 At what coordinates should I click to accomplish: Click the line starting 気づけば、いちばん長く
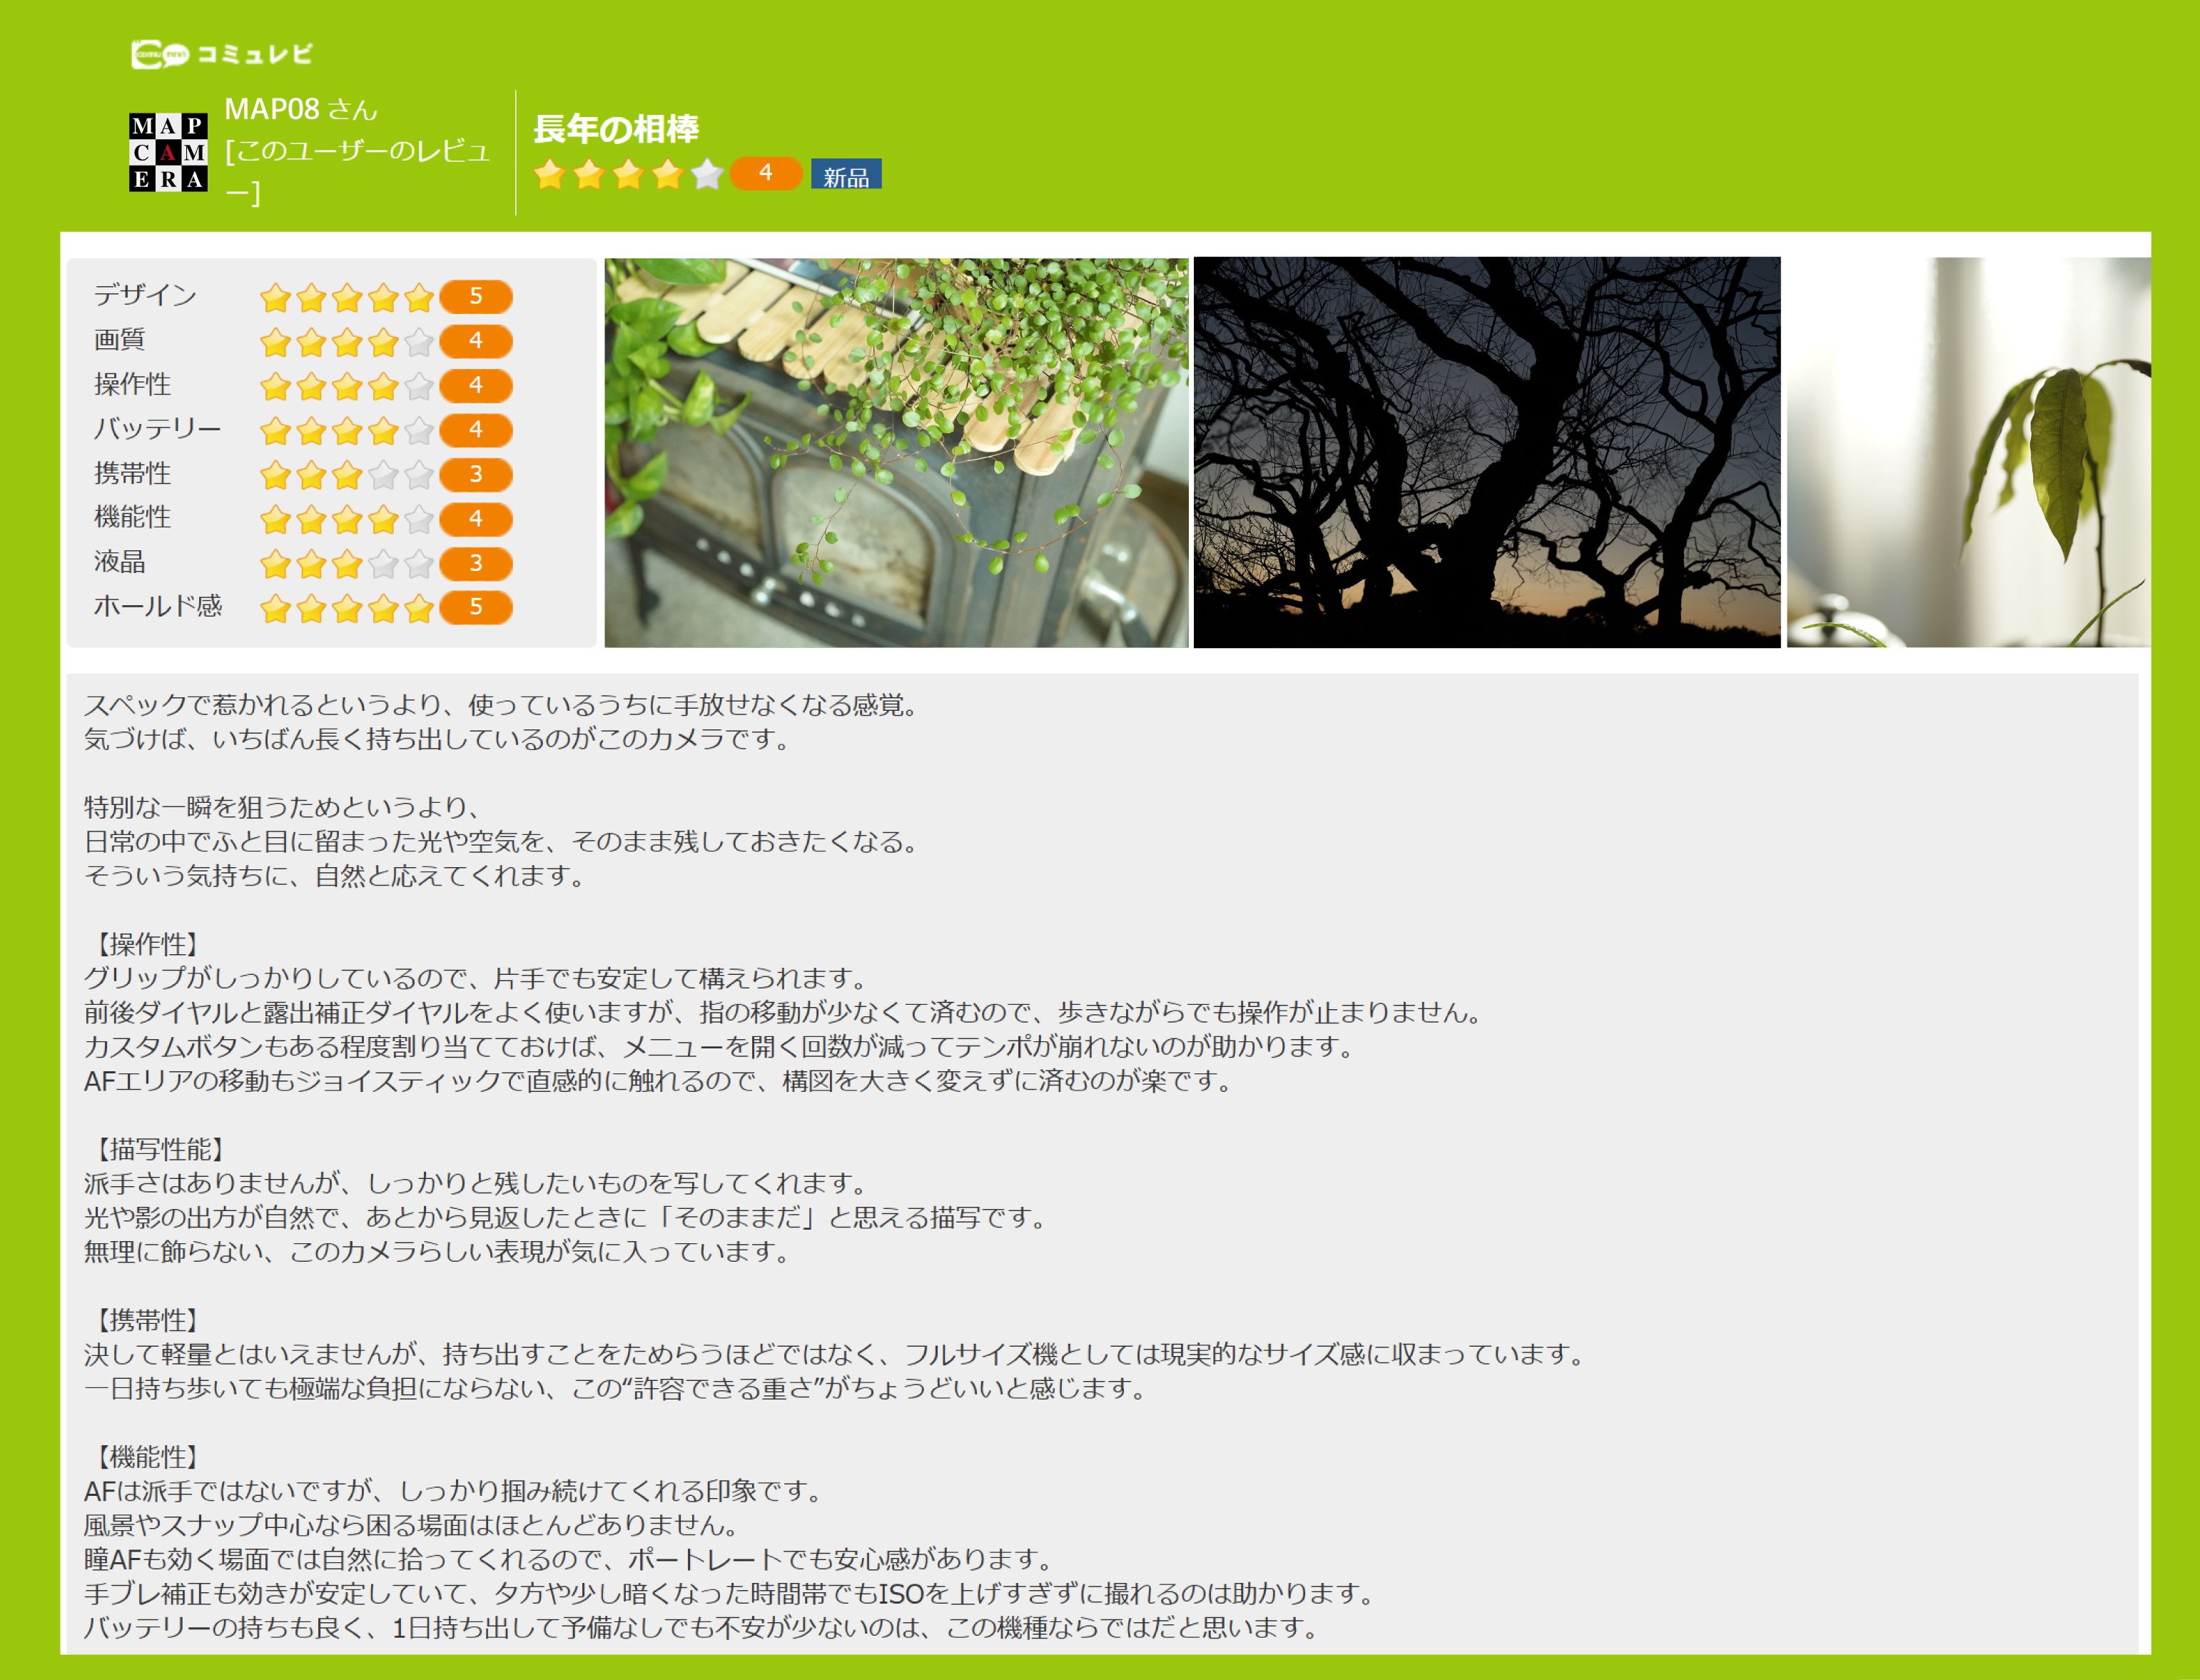[x=438, y=740]
